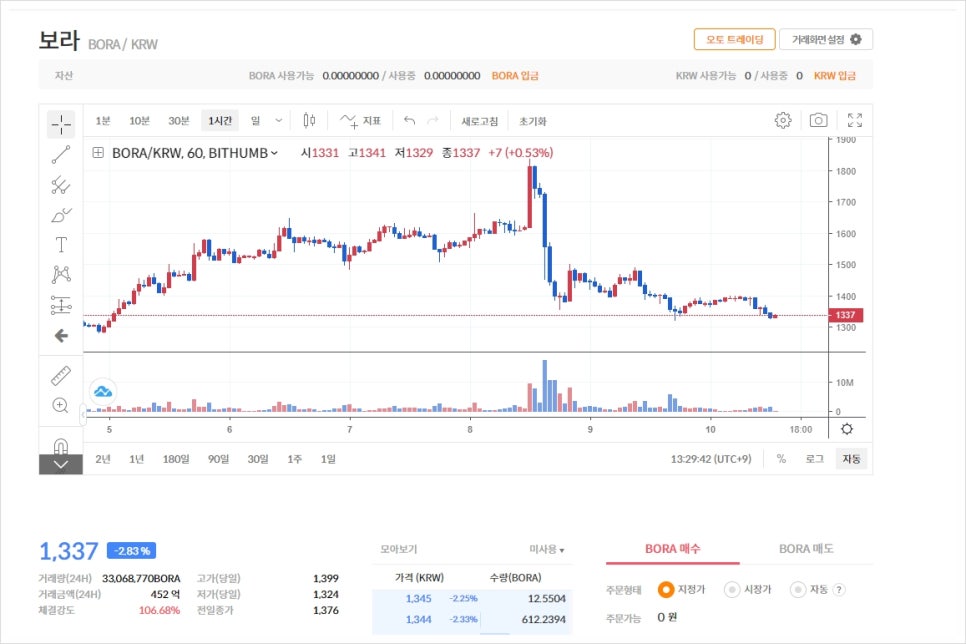This screenshot has height=644, width=966.
Task: Toggle 로그 logarithmic scale
Action: point(814,459)
